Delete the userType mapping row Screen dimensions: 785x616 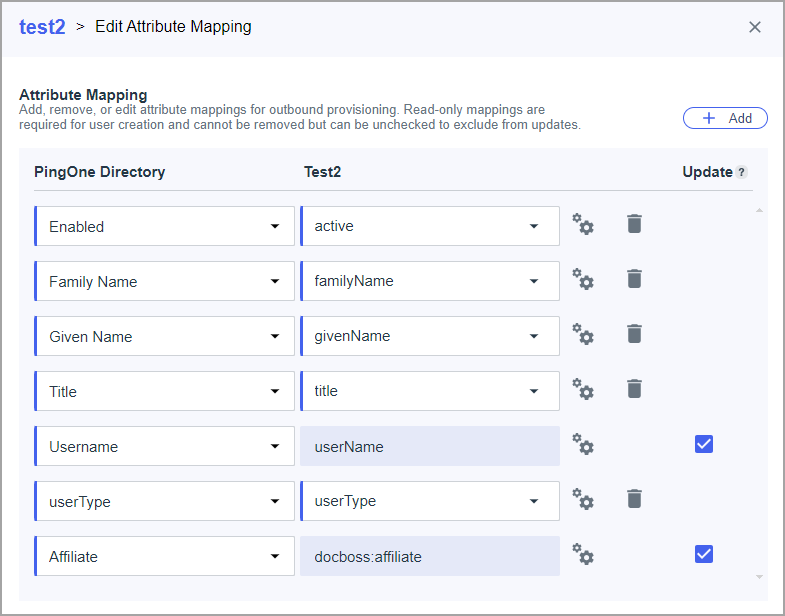click(x=634, y=499)
